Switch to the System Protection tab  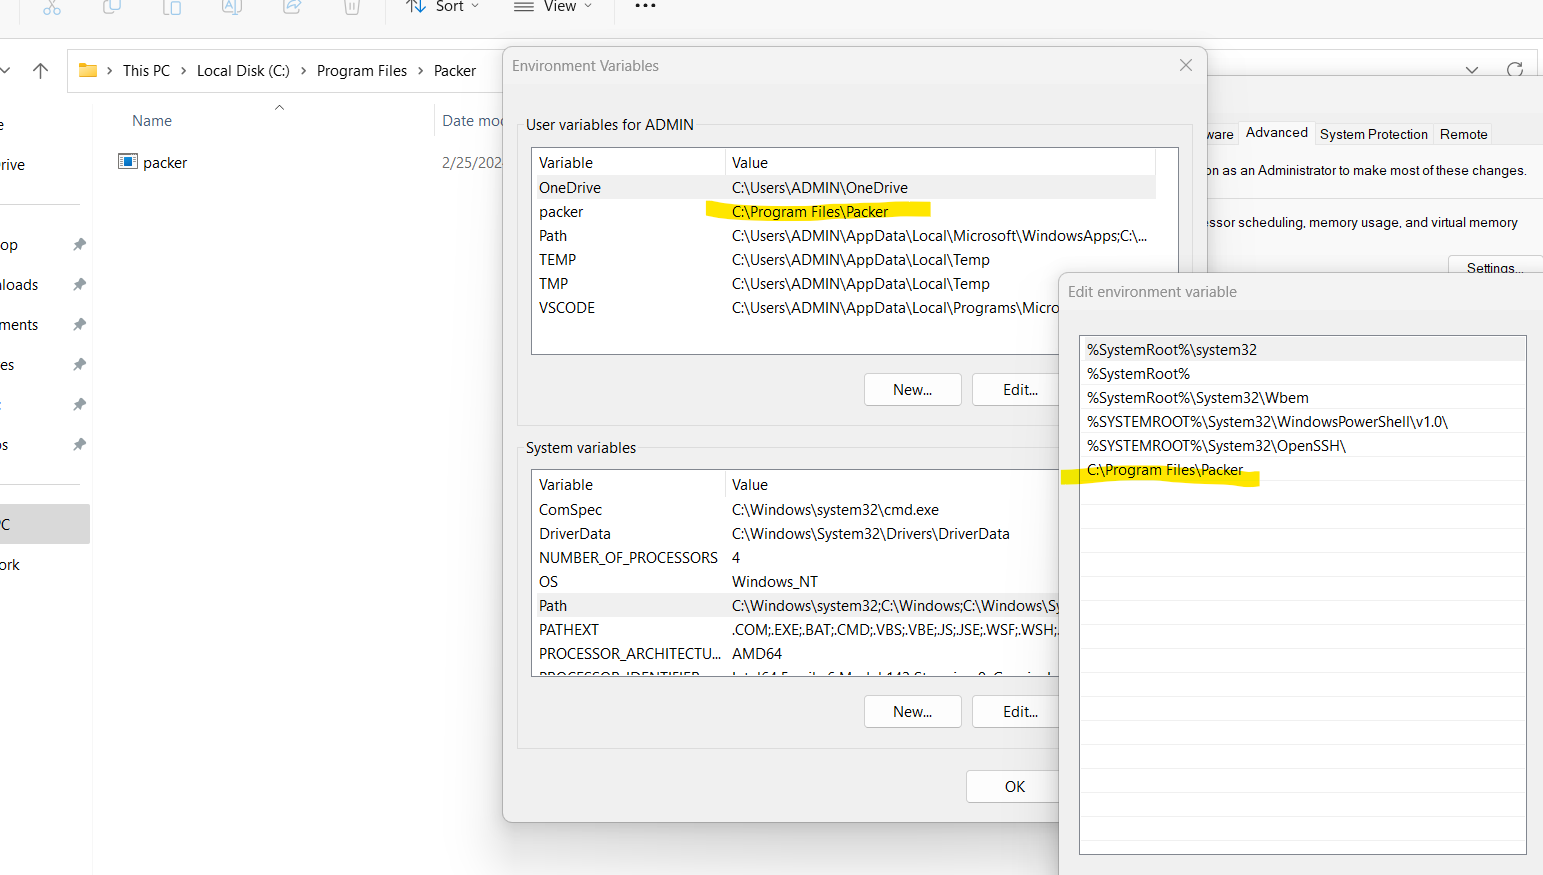1374,134
